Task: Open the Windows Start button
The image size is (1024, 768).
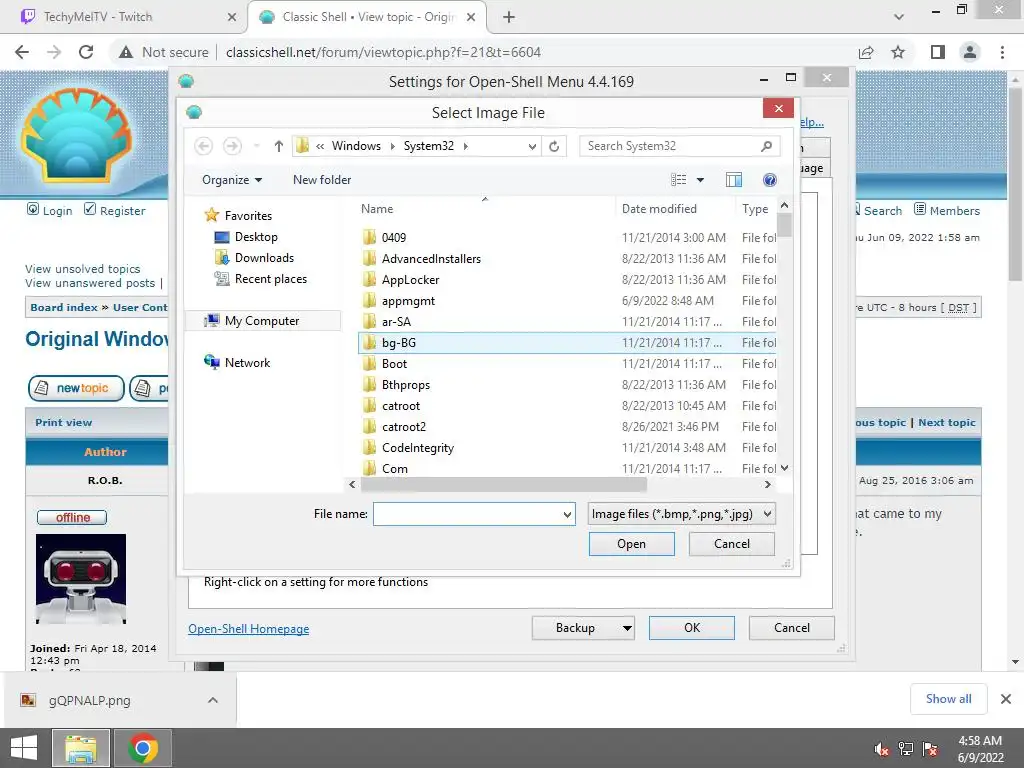Action: [x=24, y=748]
